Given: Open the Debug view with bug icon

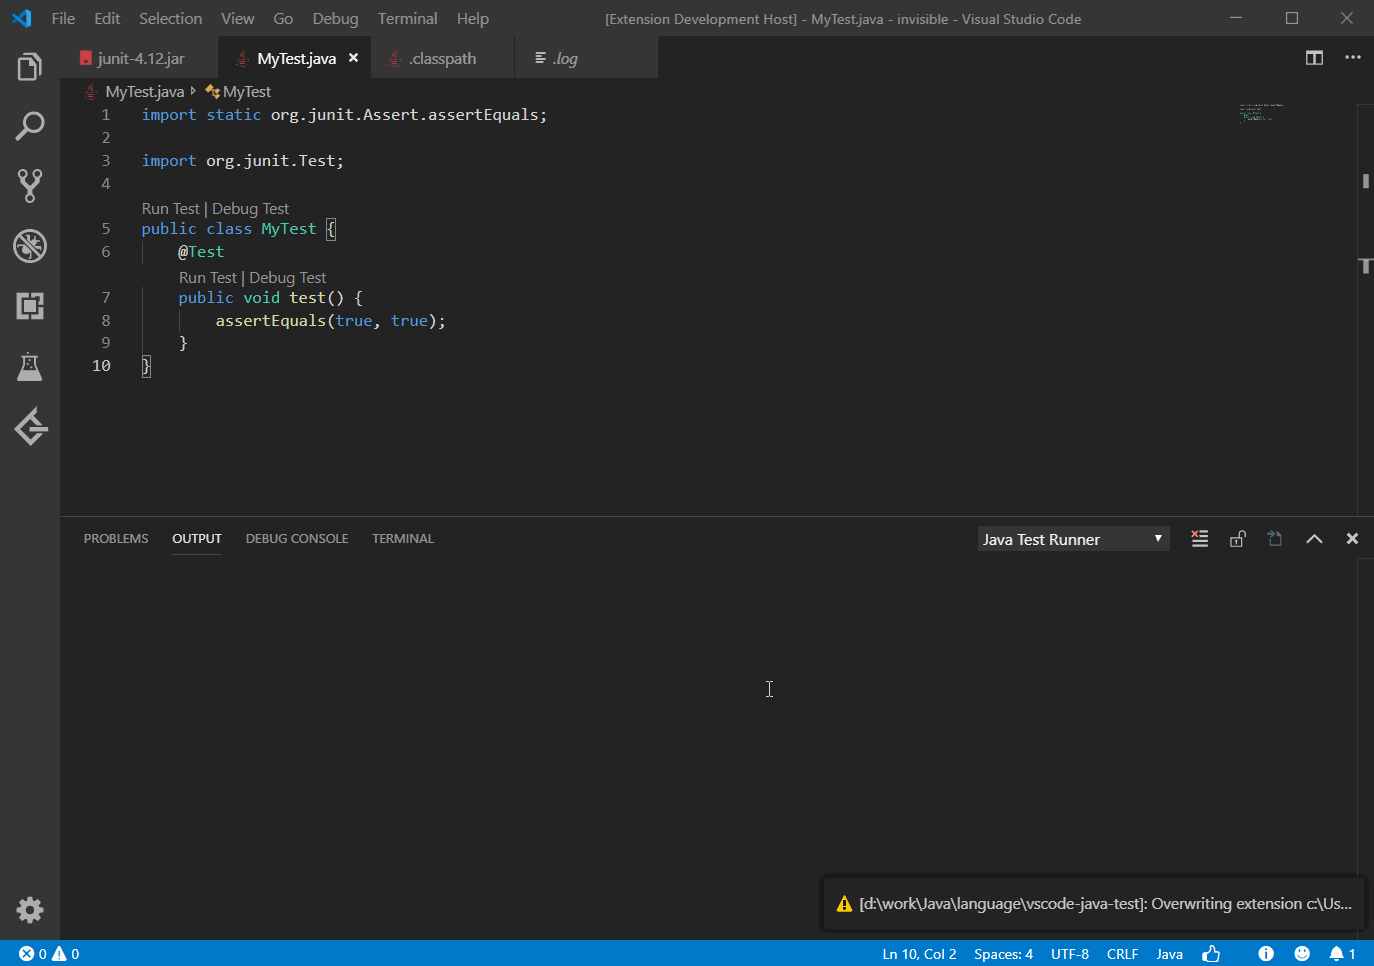Looking at the screenshot, I should (x=30, y=246).
